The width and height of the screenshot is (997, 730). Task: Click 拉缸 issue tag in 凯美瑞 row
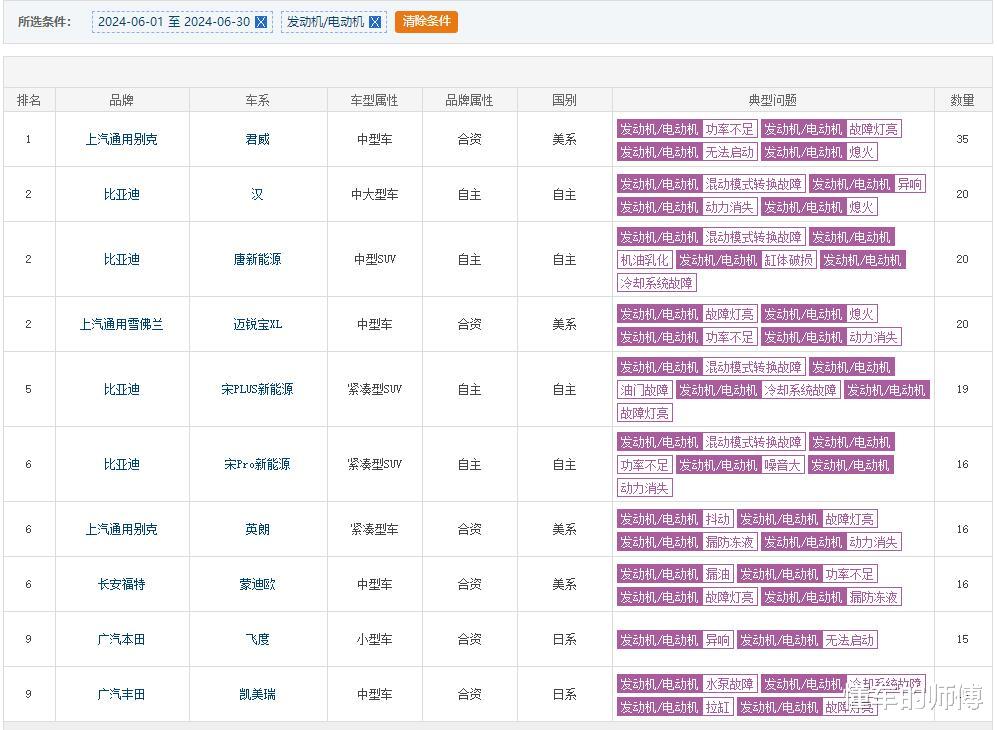point(717,706)
